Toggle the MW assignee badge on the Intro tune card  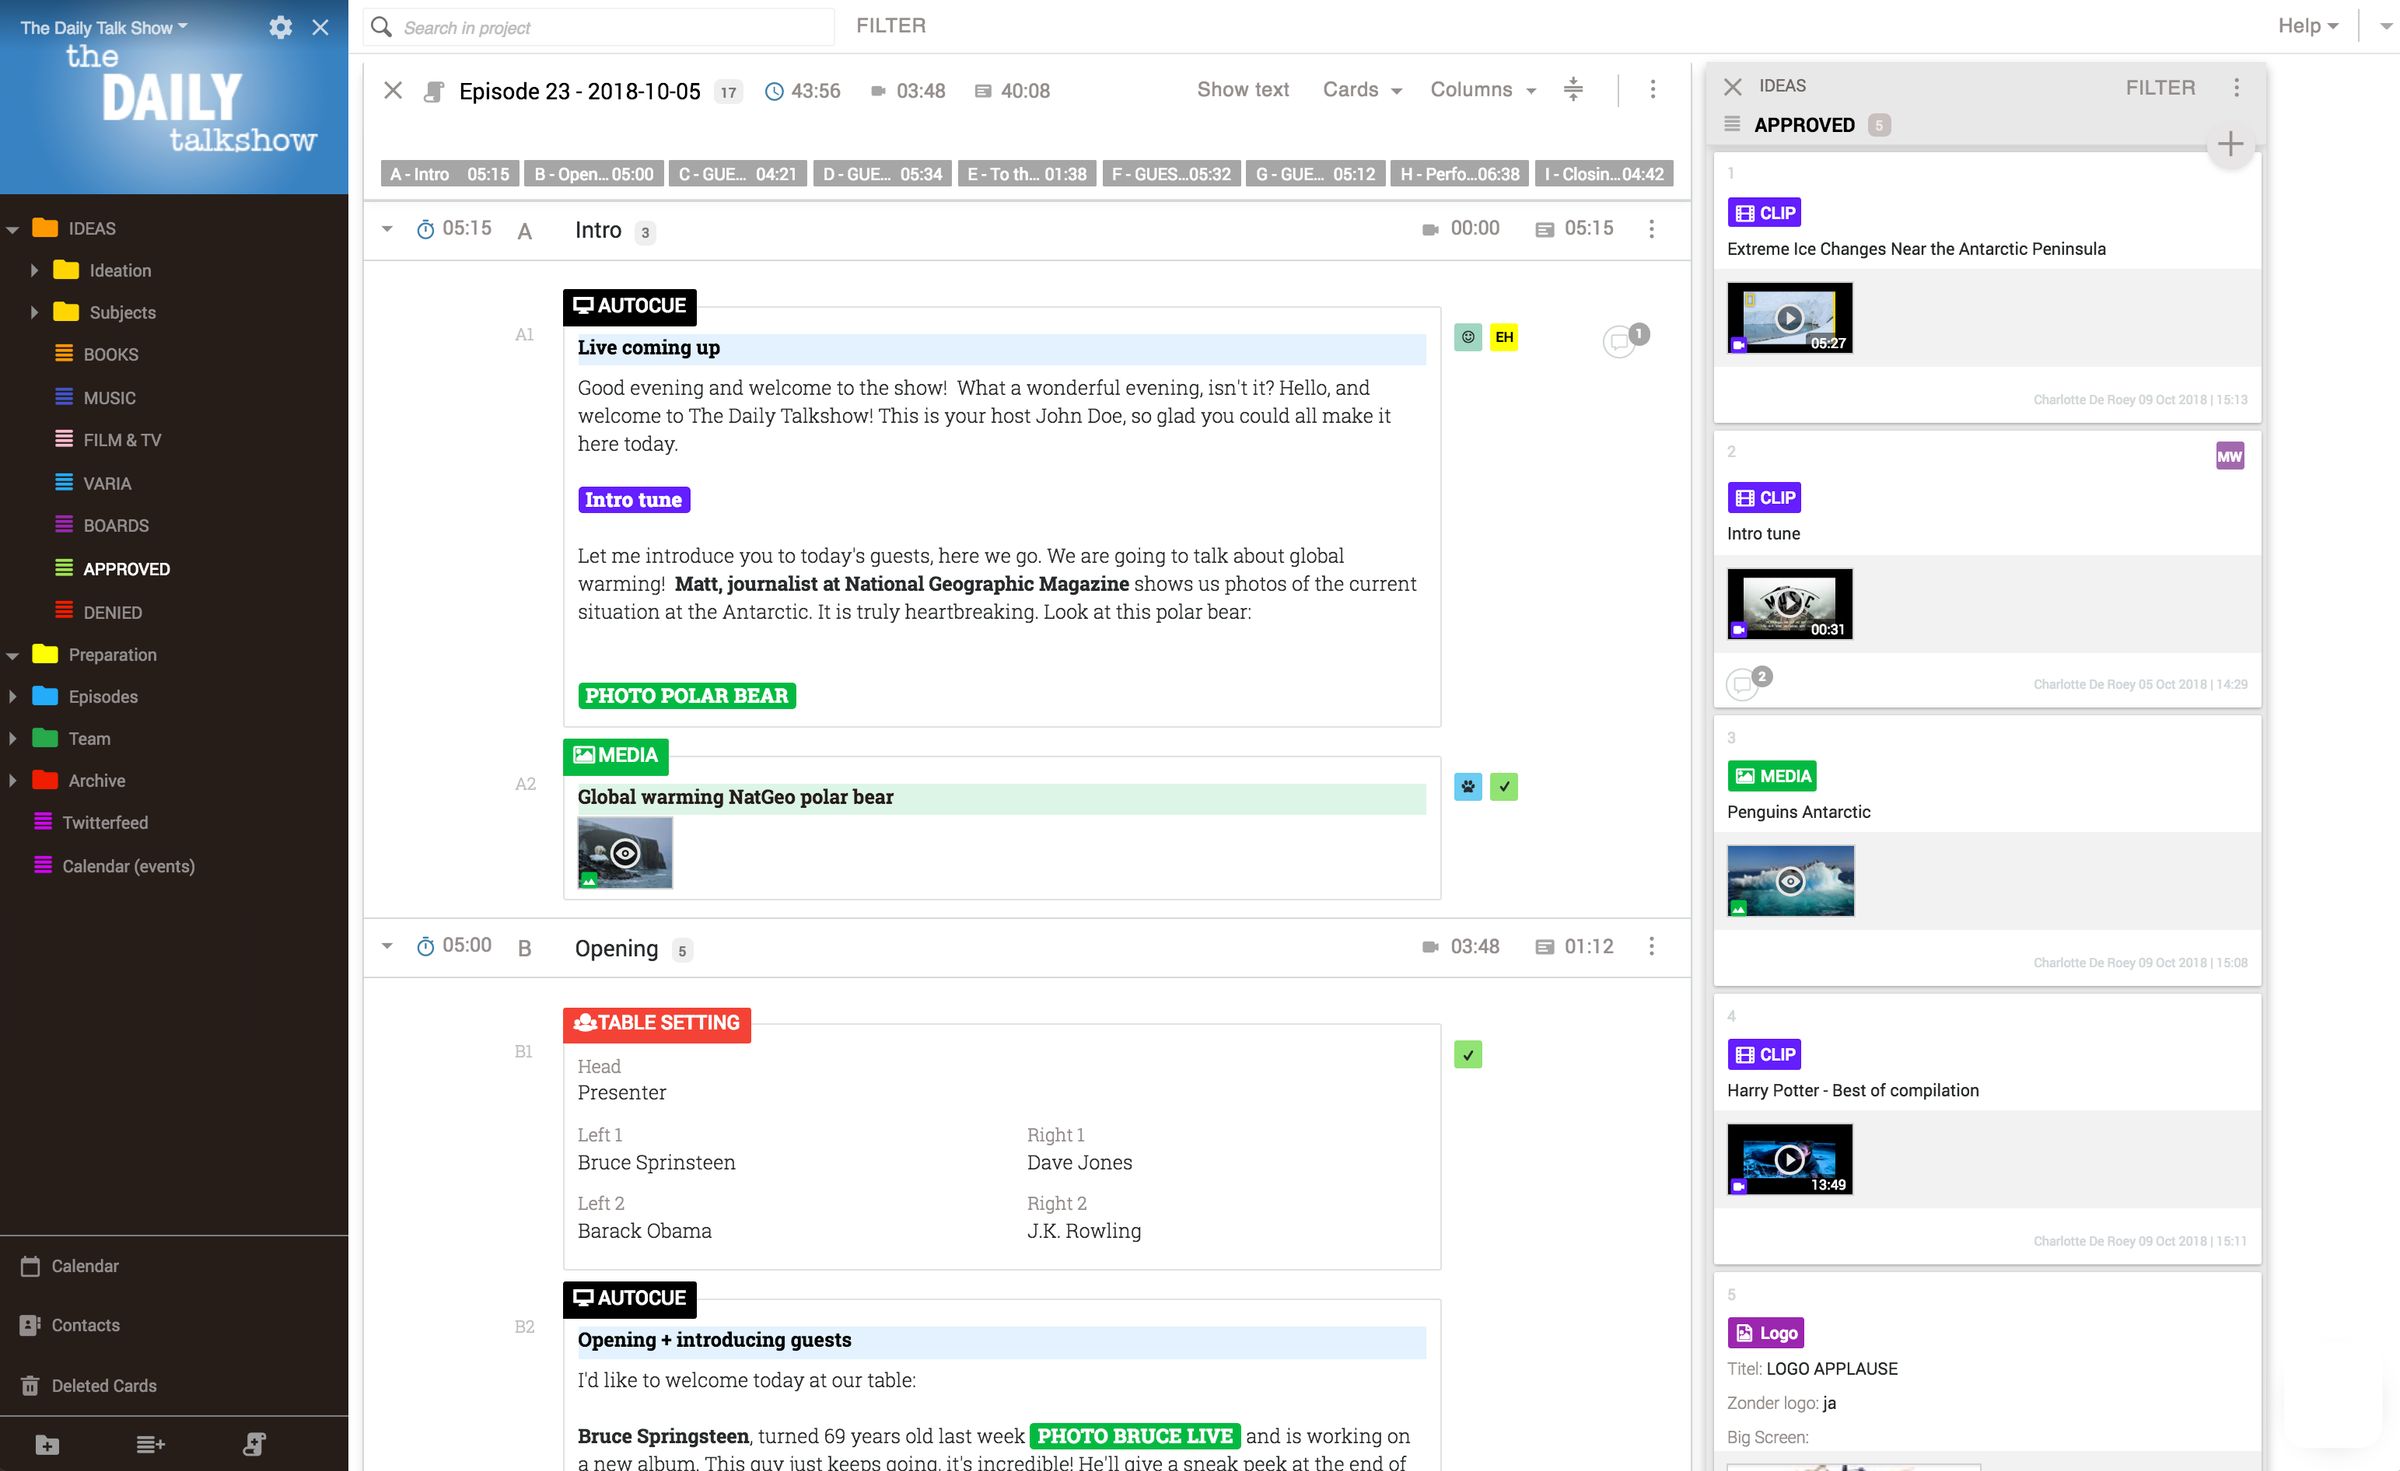(2229, 455)
